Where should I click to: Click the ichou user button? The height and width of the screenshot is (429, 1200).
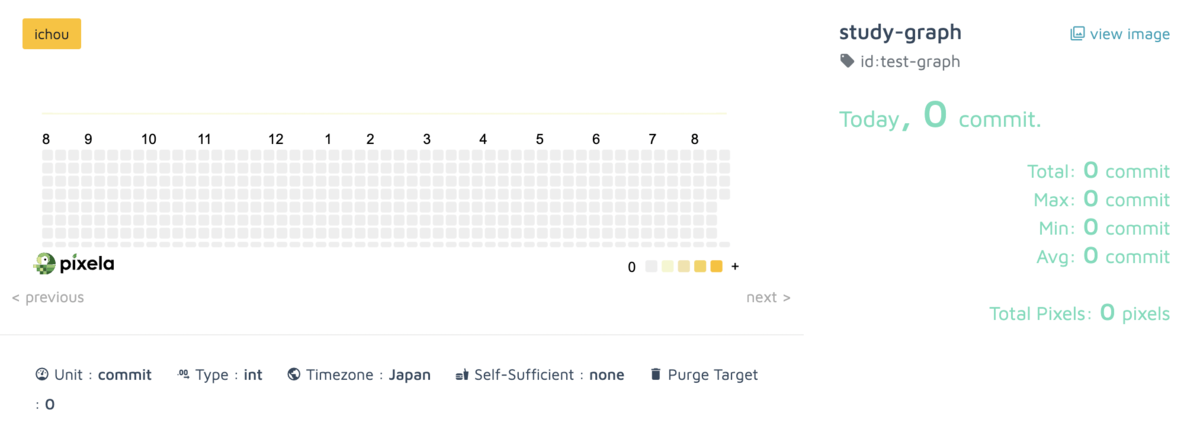coord(52,33)
